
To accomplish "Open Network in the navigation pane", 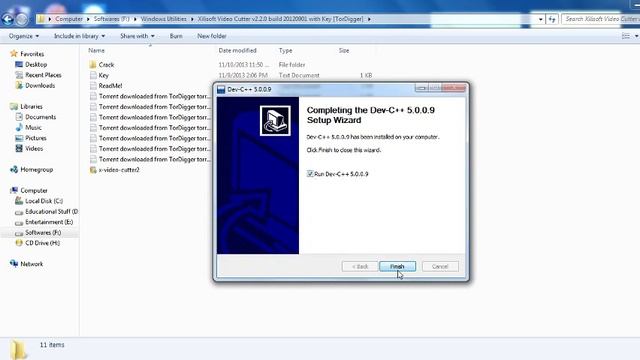I will [31, 264].
